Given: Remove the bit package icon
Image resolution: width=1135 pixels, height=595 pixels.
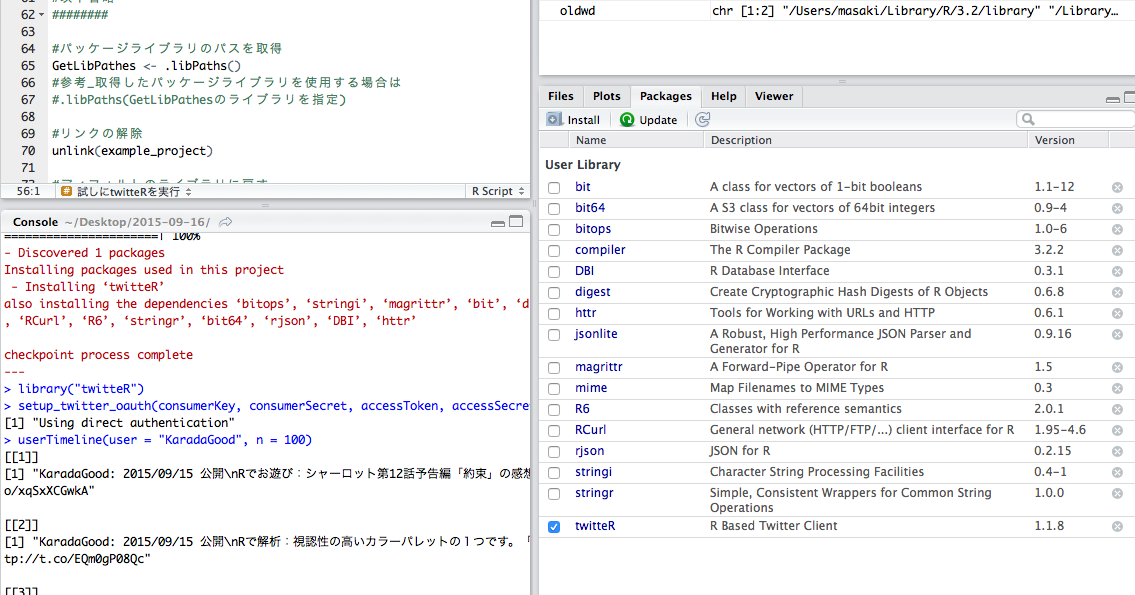Looking at the screenshot, I should click(x=1117, y=187).
